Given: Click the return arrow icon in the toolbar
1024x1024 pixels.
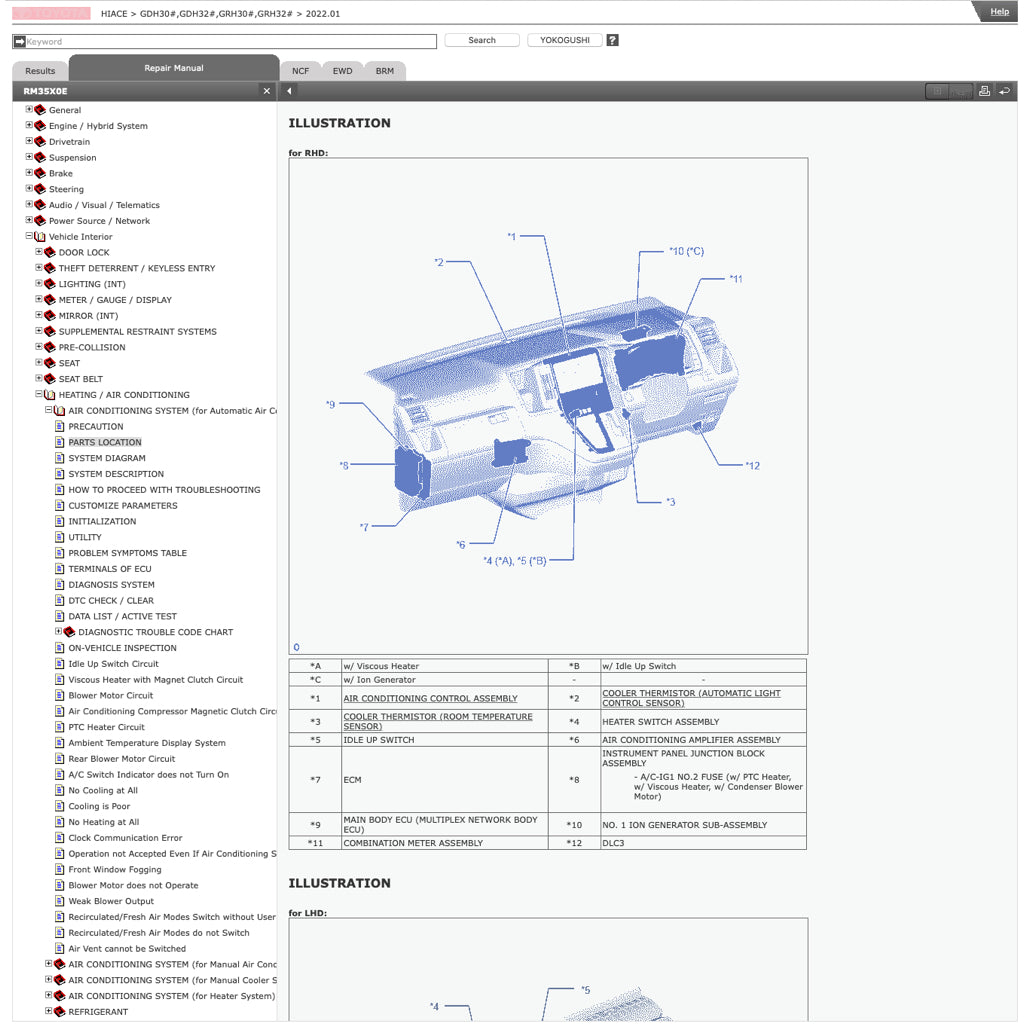Looking at the screenshot, I should (x=1005, y=91).
